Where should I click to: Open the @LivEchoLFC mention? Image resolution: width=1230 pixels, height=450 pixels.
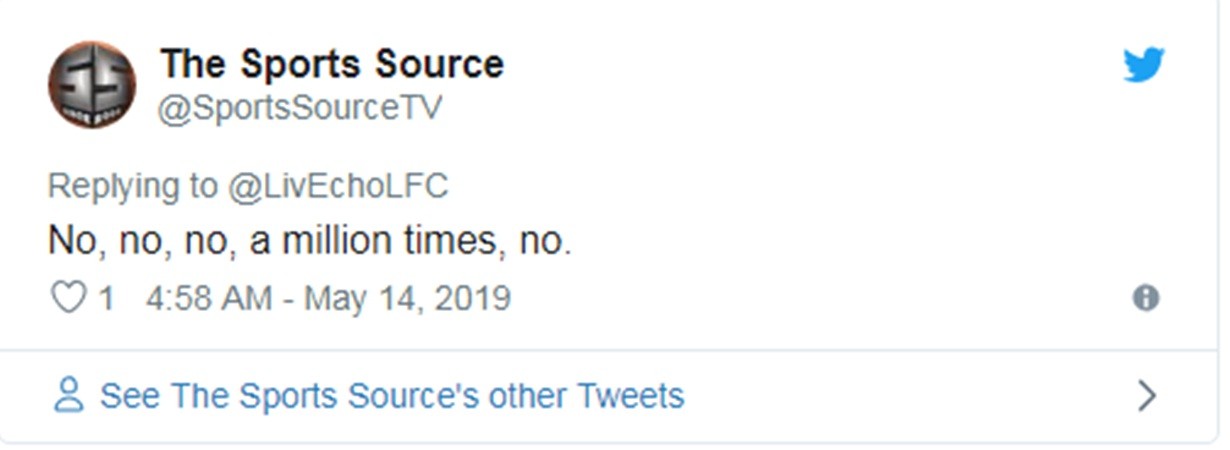click(x=338, y=186)
